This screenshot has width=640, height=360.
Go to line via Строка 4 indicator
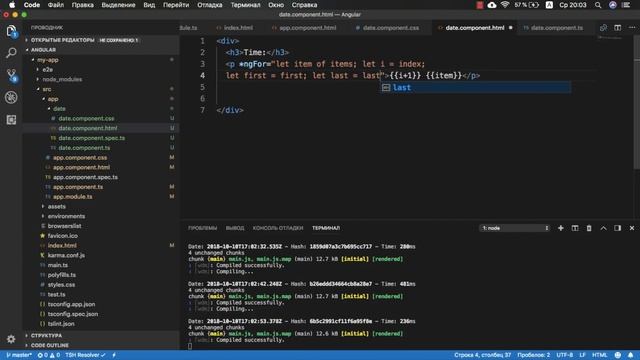482,355
